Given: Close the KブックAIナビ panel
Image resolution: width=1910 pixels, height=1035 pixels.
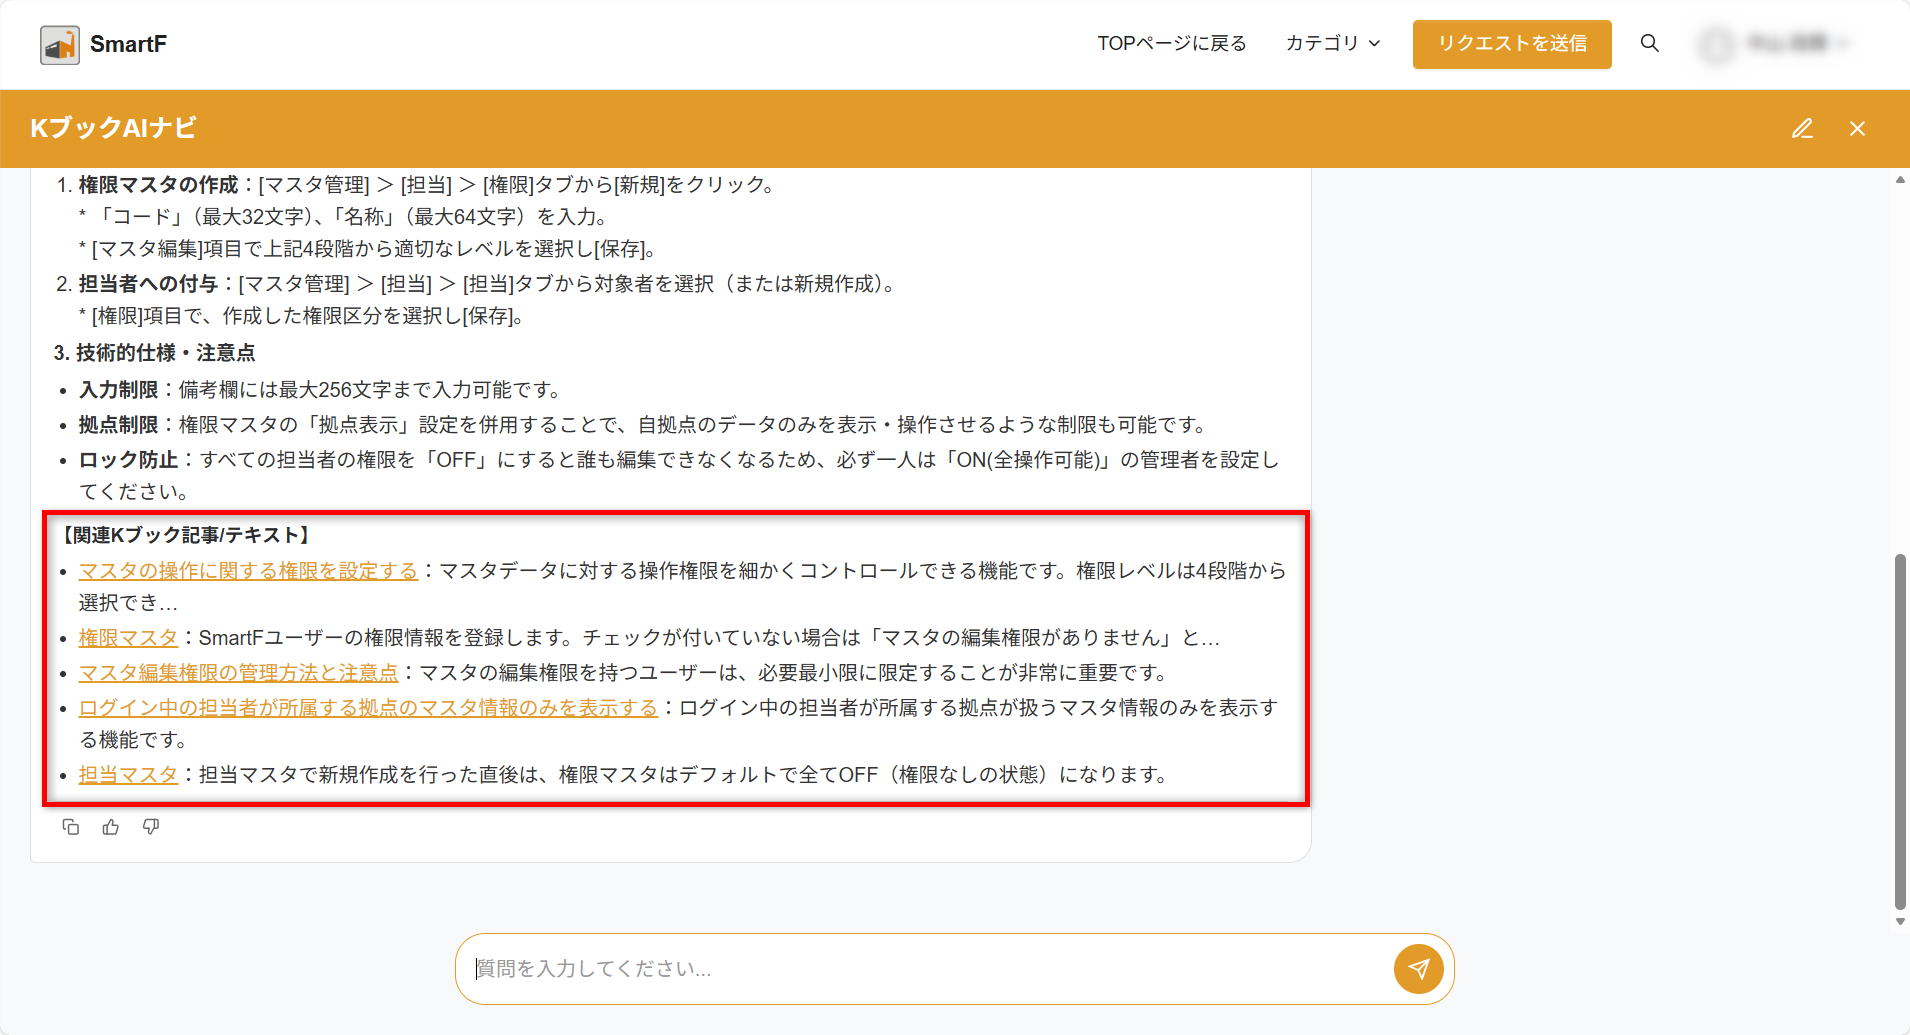Looking at the screenshot, I should coord(1857,129).
